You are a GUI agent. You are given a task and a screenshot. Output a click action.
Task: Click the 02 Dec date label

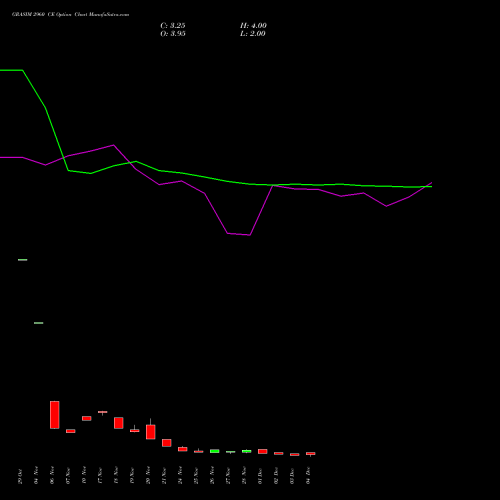click(276, 475)
